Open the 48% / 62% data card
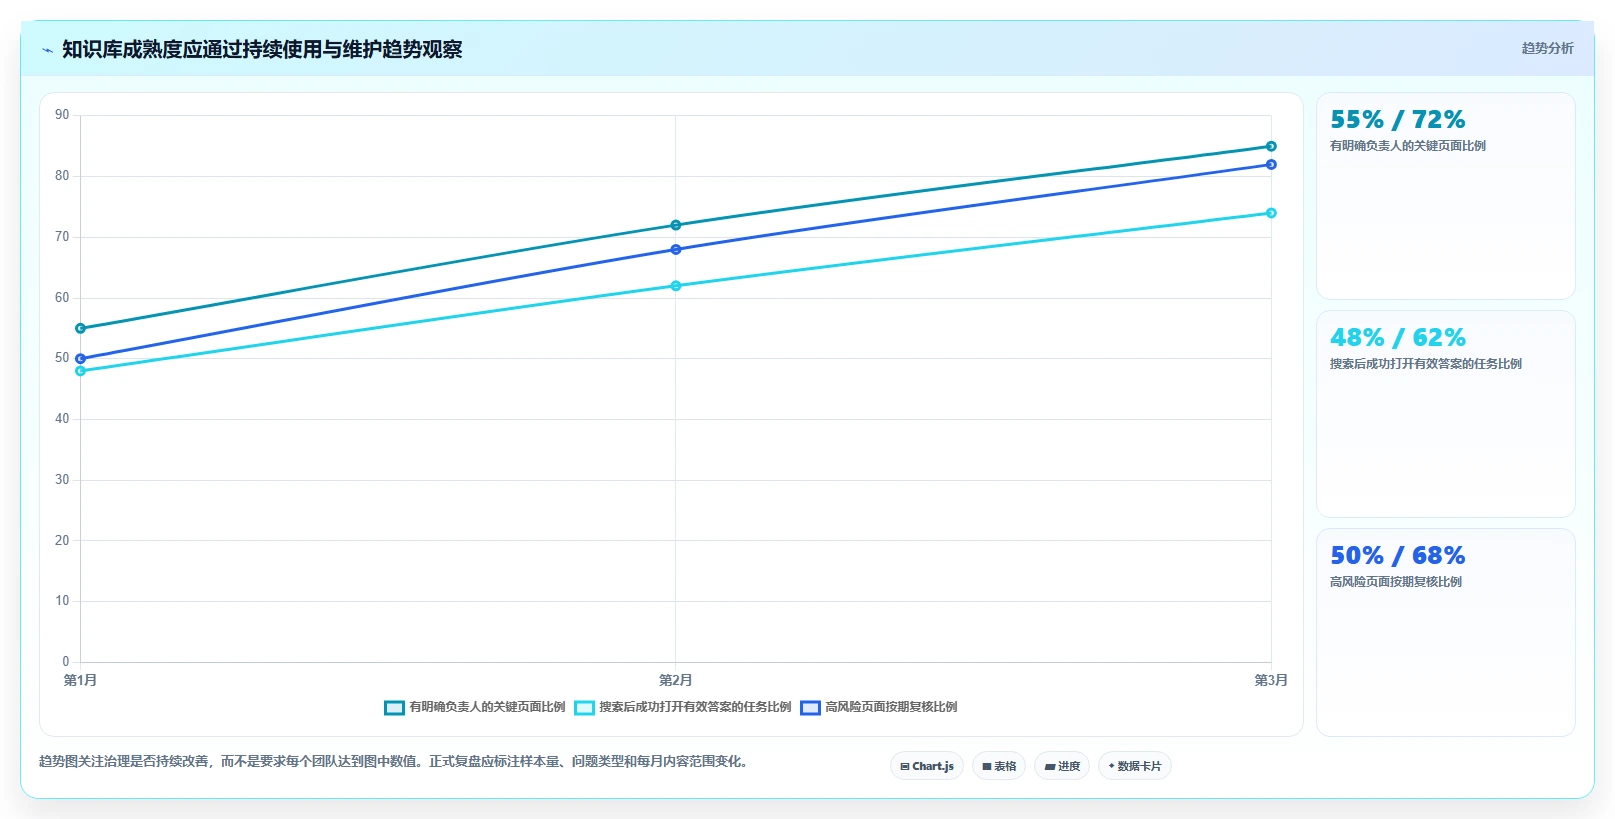The image size is (1615, 819). coord(1445,414)
